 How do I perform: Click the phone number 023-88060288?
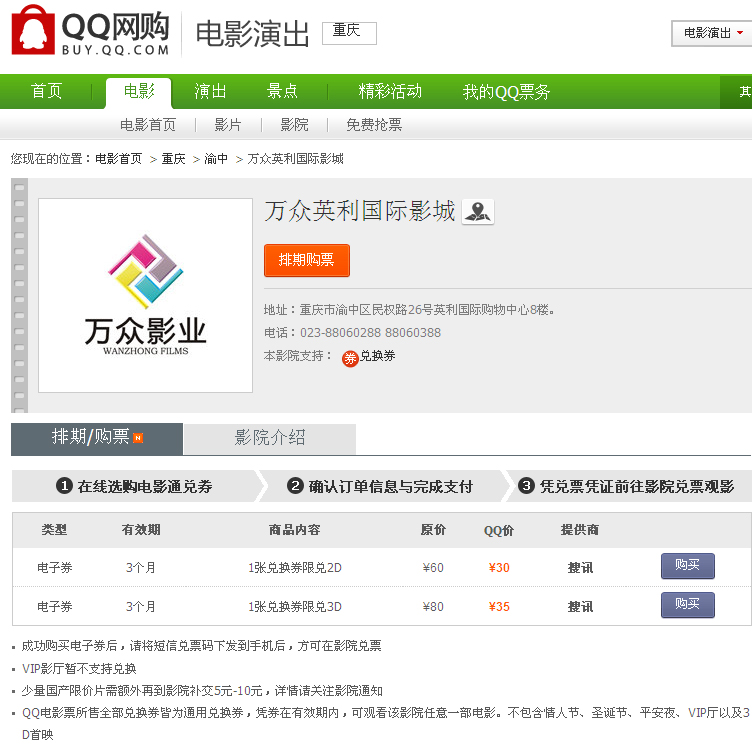pos(340,333)
